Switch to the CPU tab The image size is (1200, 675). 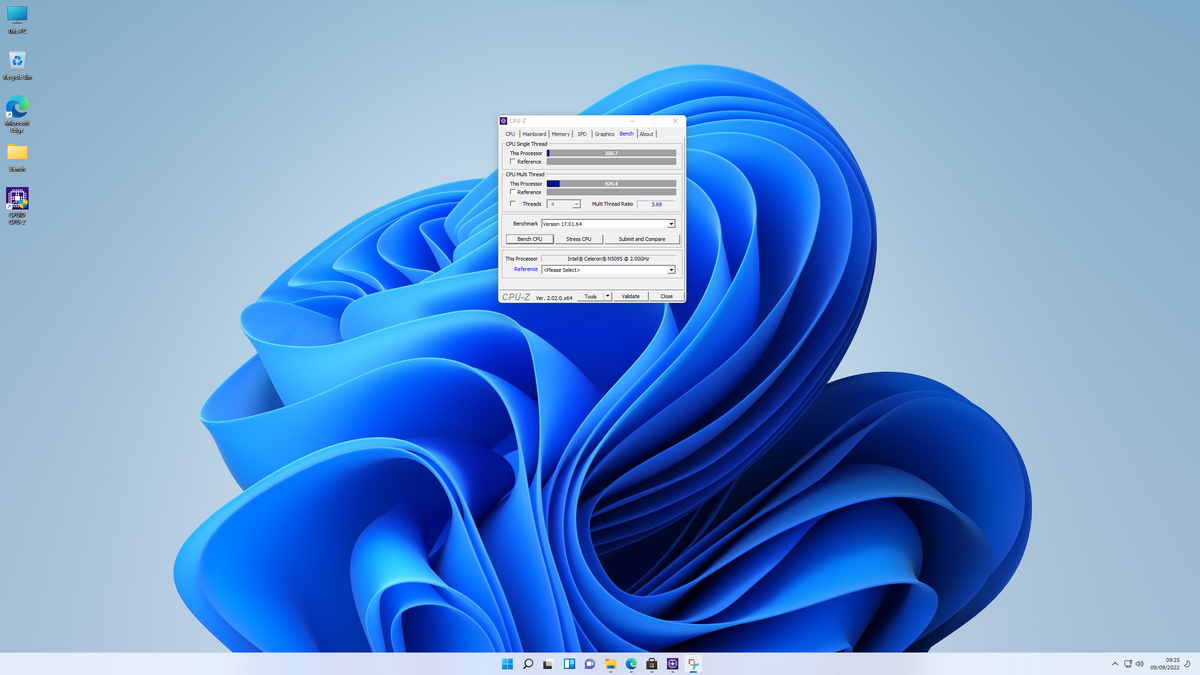coord(510,134)
